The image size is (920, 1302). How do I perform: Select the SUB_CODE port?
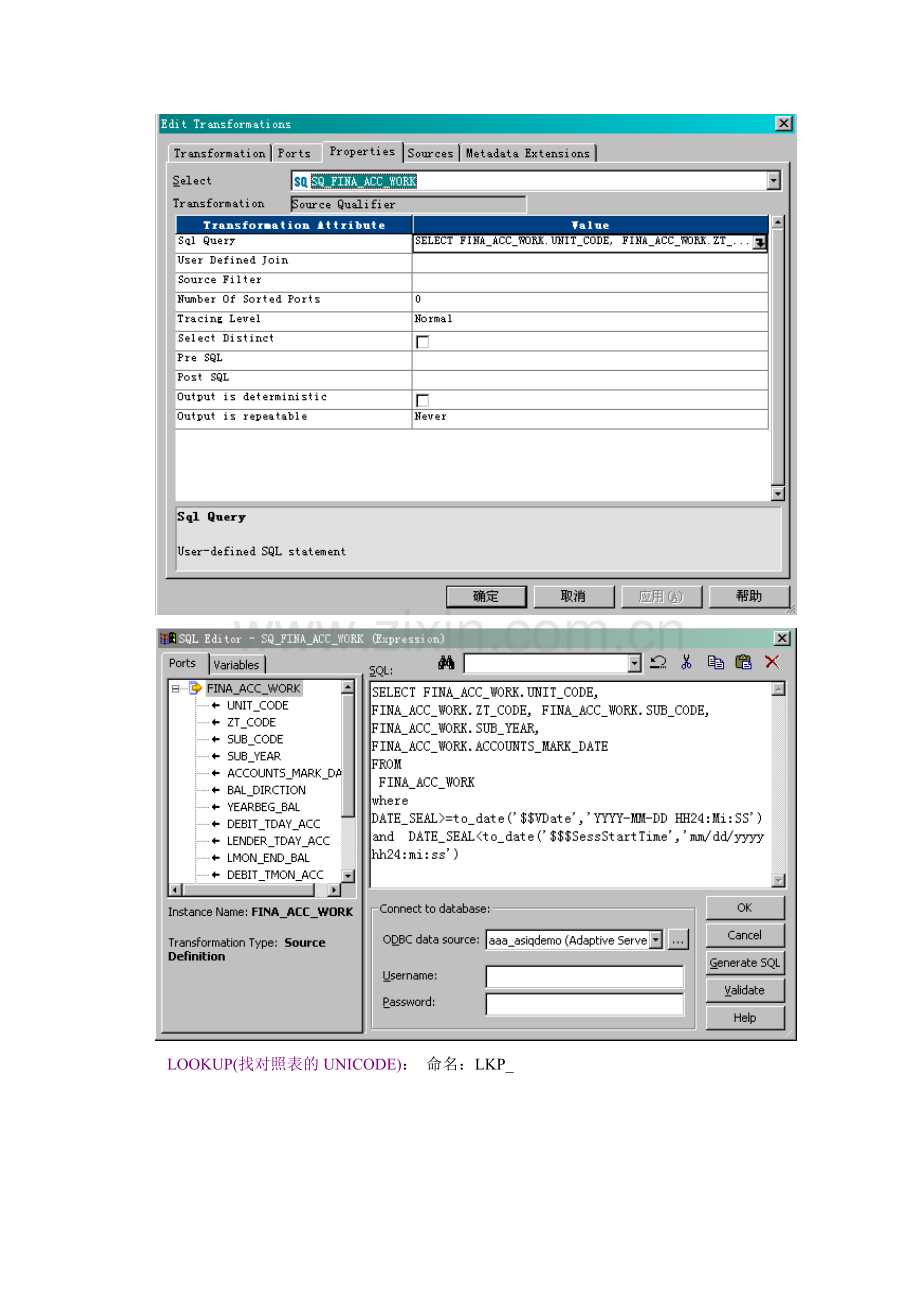pos(255,739)
